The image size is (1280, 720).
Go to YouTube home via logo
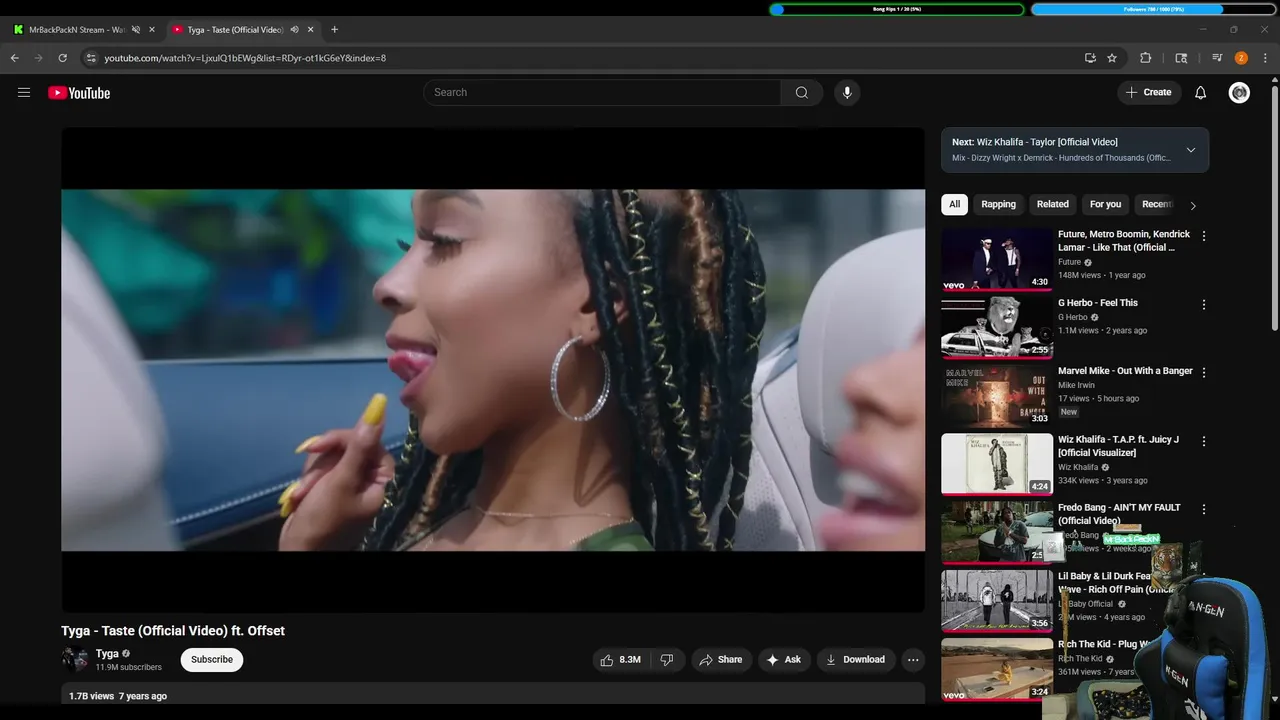point(79,93)
